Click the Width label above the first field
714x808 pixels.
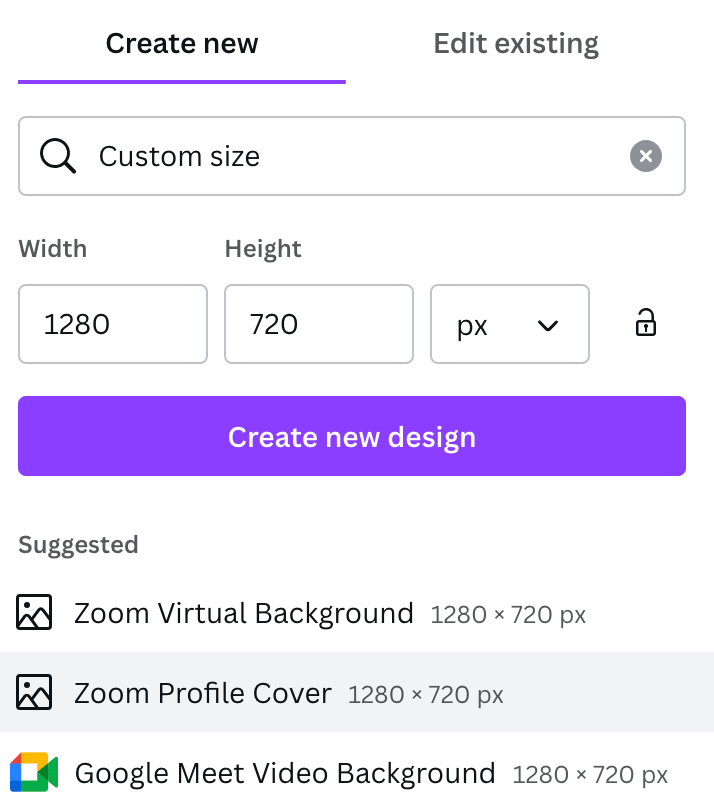pyautogui.click(x=52, y=248)
